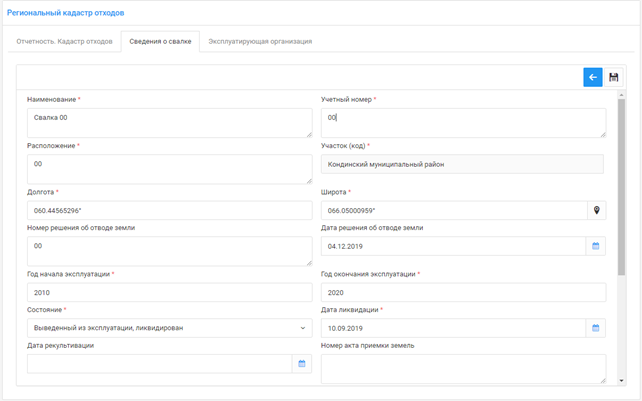
Task: Click the Участок (код) field
Action: [x=462, y=164]
